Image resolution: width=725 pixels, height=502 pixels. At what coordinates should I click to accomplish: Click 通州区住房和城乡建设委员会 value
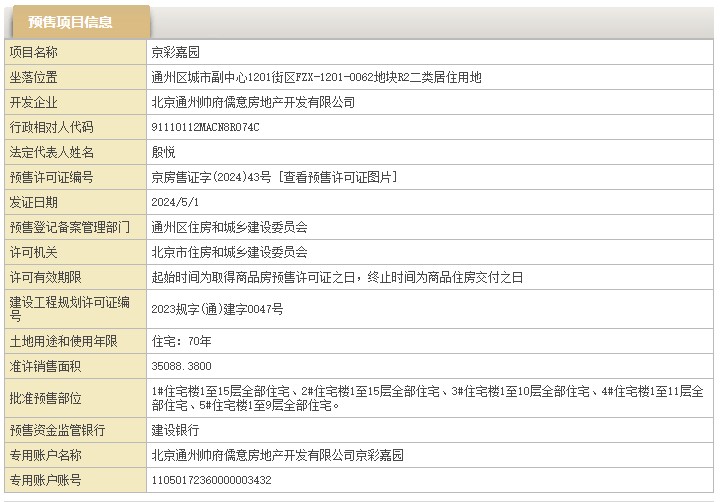[229, 227]
